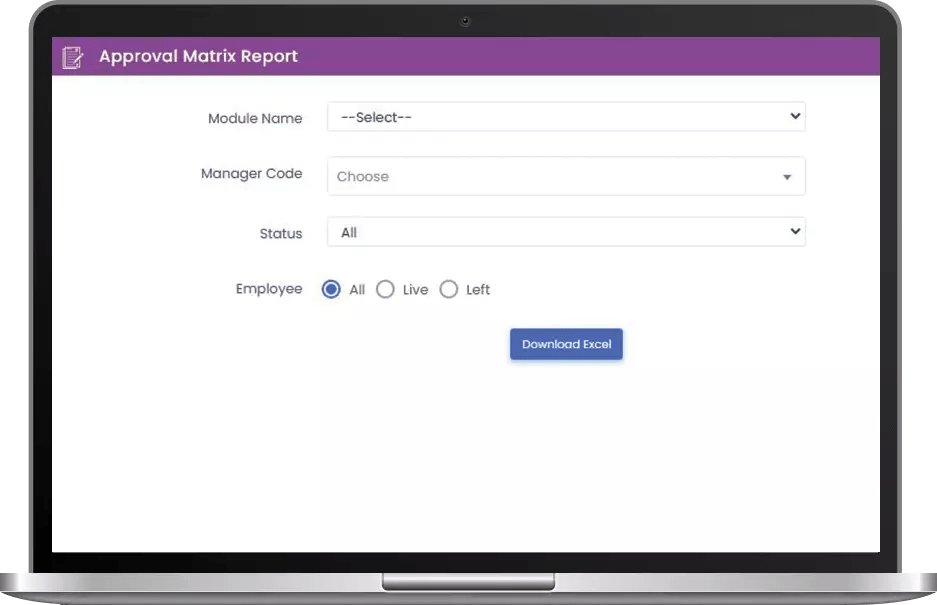Click the Download Excel button
This screenshot has width=937, height=605.
566,344
